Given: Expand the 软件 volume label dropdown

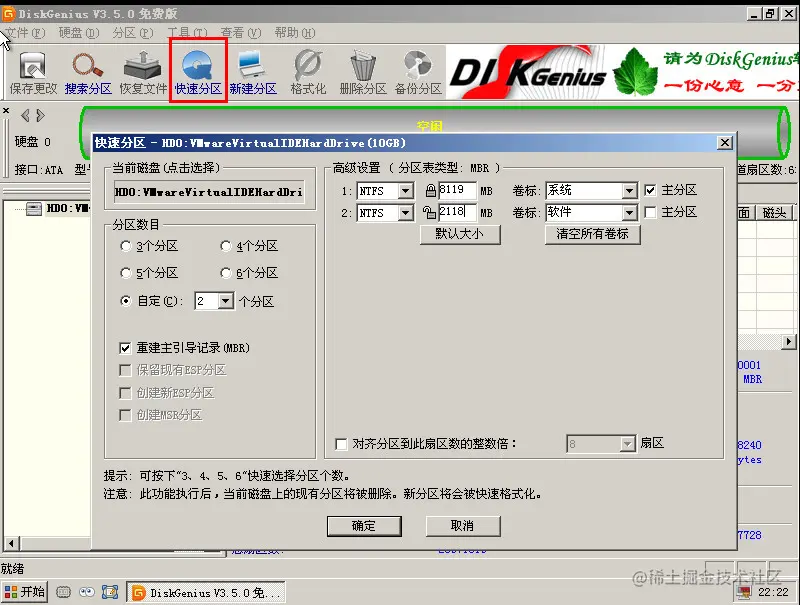Looking at the screenshot, I should click(630, 212).
